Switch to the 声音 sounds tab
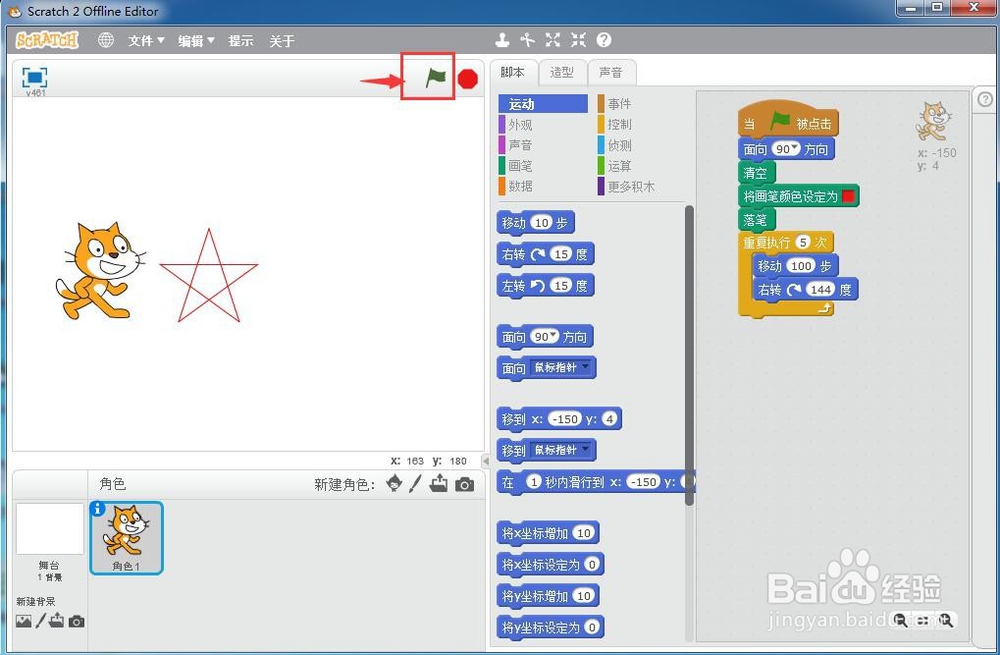This screenshot has width=1000, height=655. pyautogui.click(x=611, y=73)
